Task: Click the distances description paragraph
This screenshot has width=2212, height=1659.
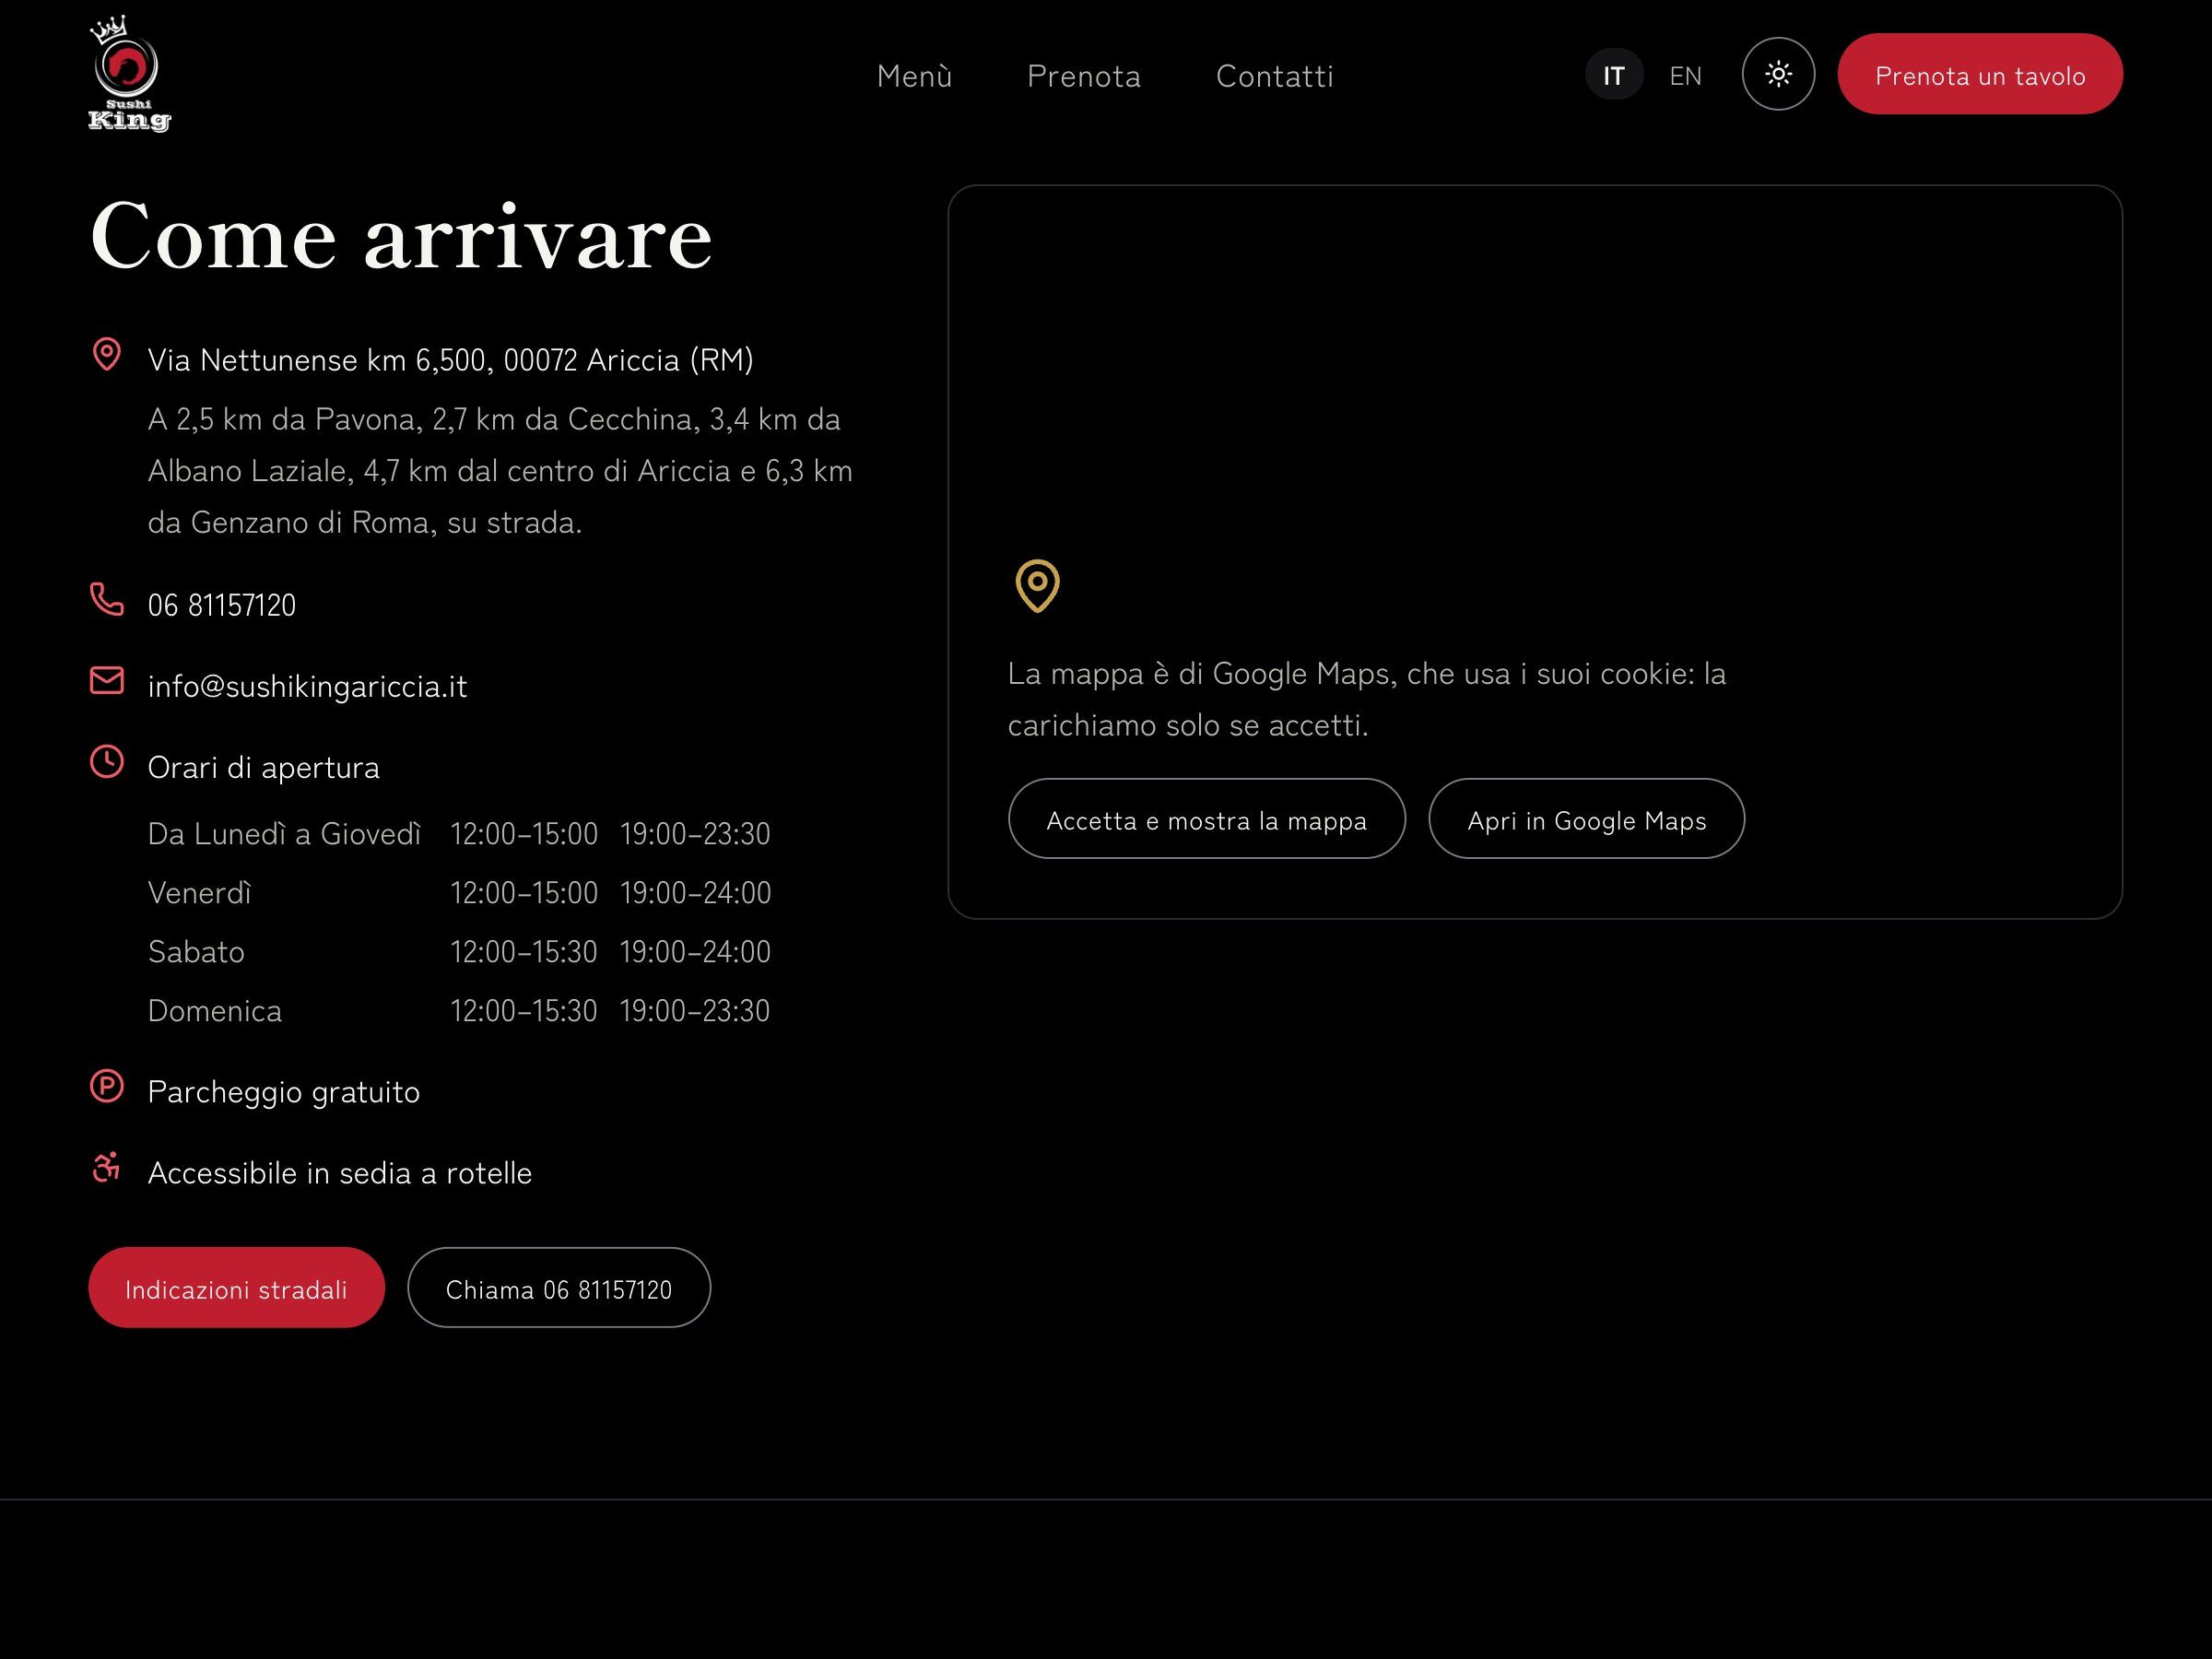Action: click(500, 471)
